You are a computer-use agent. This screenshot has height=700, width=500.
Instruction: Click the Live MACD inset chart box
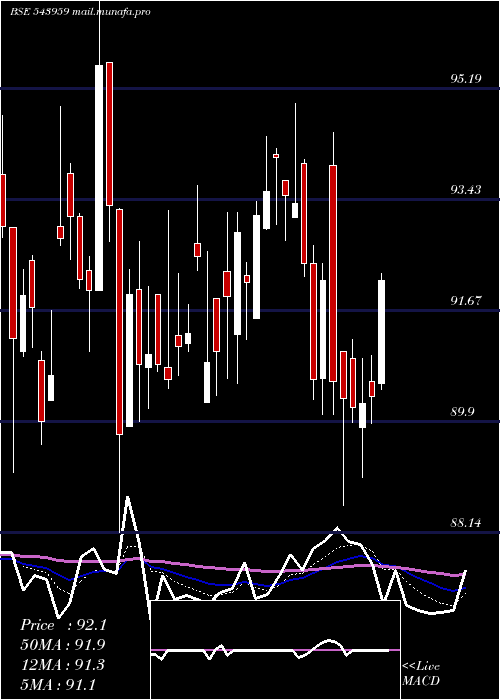[x=275, y=650]
